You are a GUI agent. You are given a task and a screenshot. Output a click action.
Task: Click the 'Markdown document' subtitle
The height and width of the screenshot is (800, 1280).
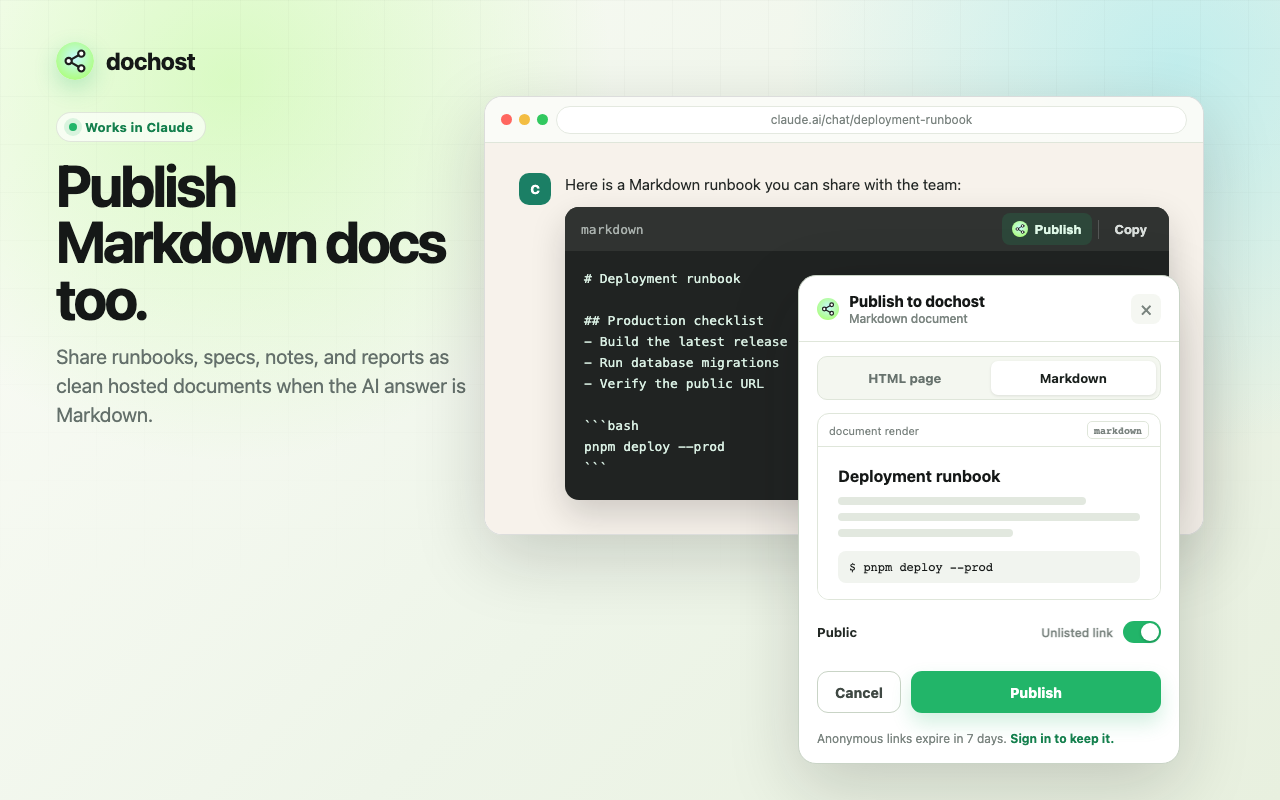[x=908, y=319]
